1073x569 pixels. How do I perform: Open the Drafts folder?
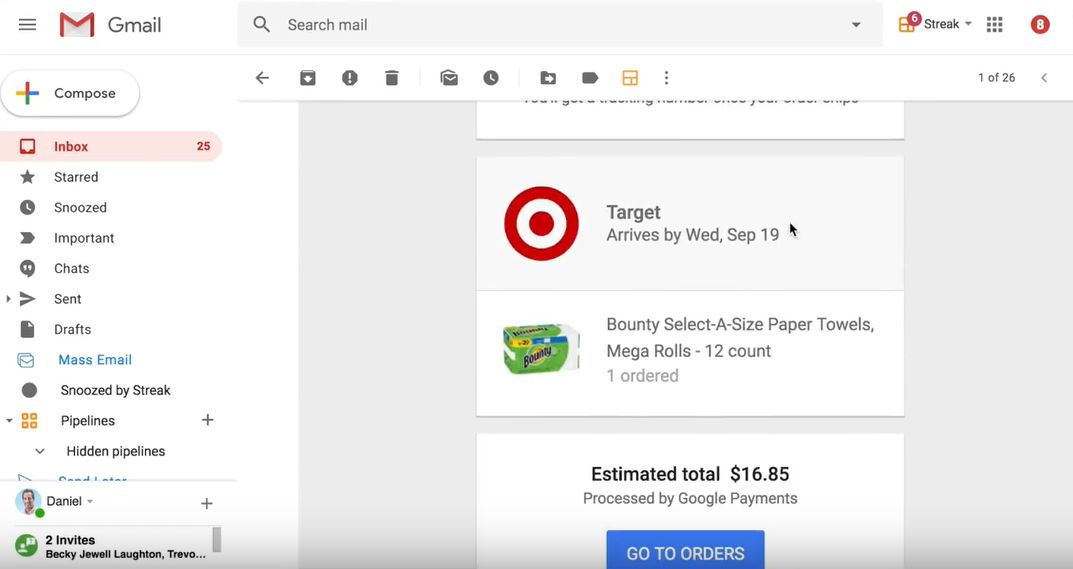pyautogui.click(x=72, y=329)
